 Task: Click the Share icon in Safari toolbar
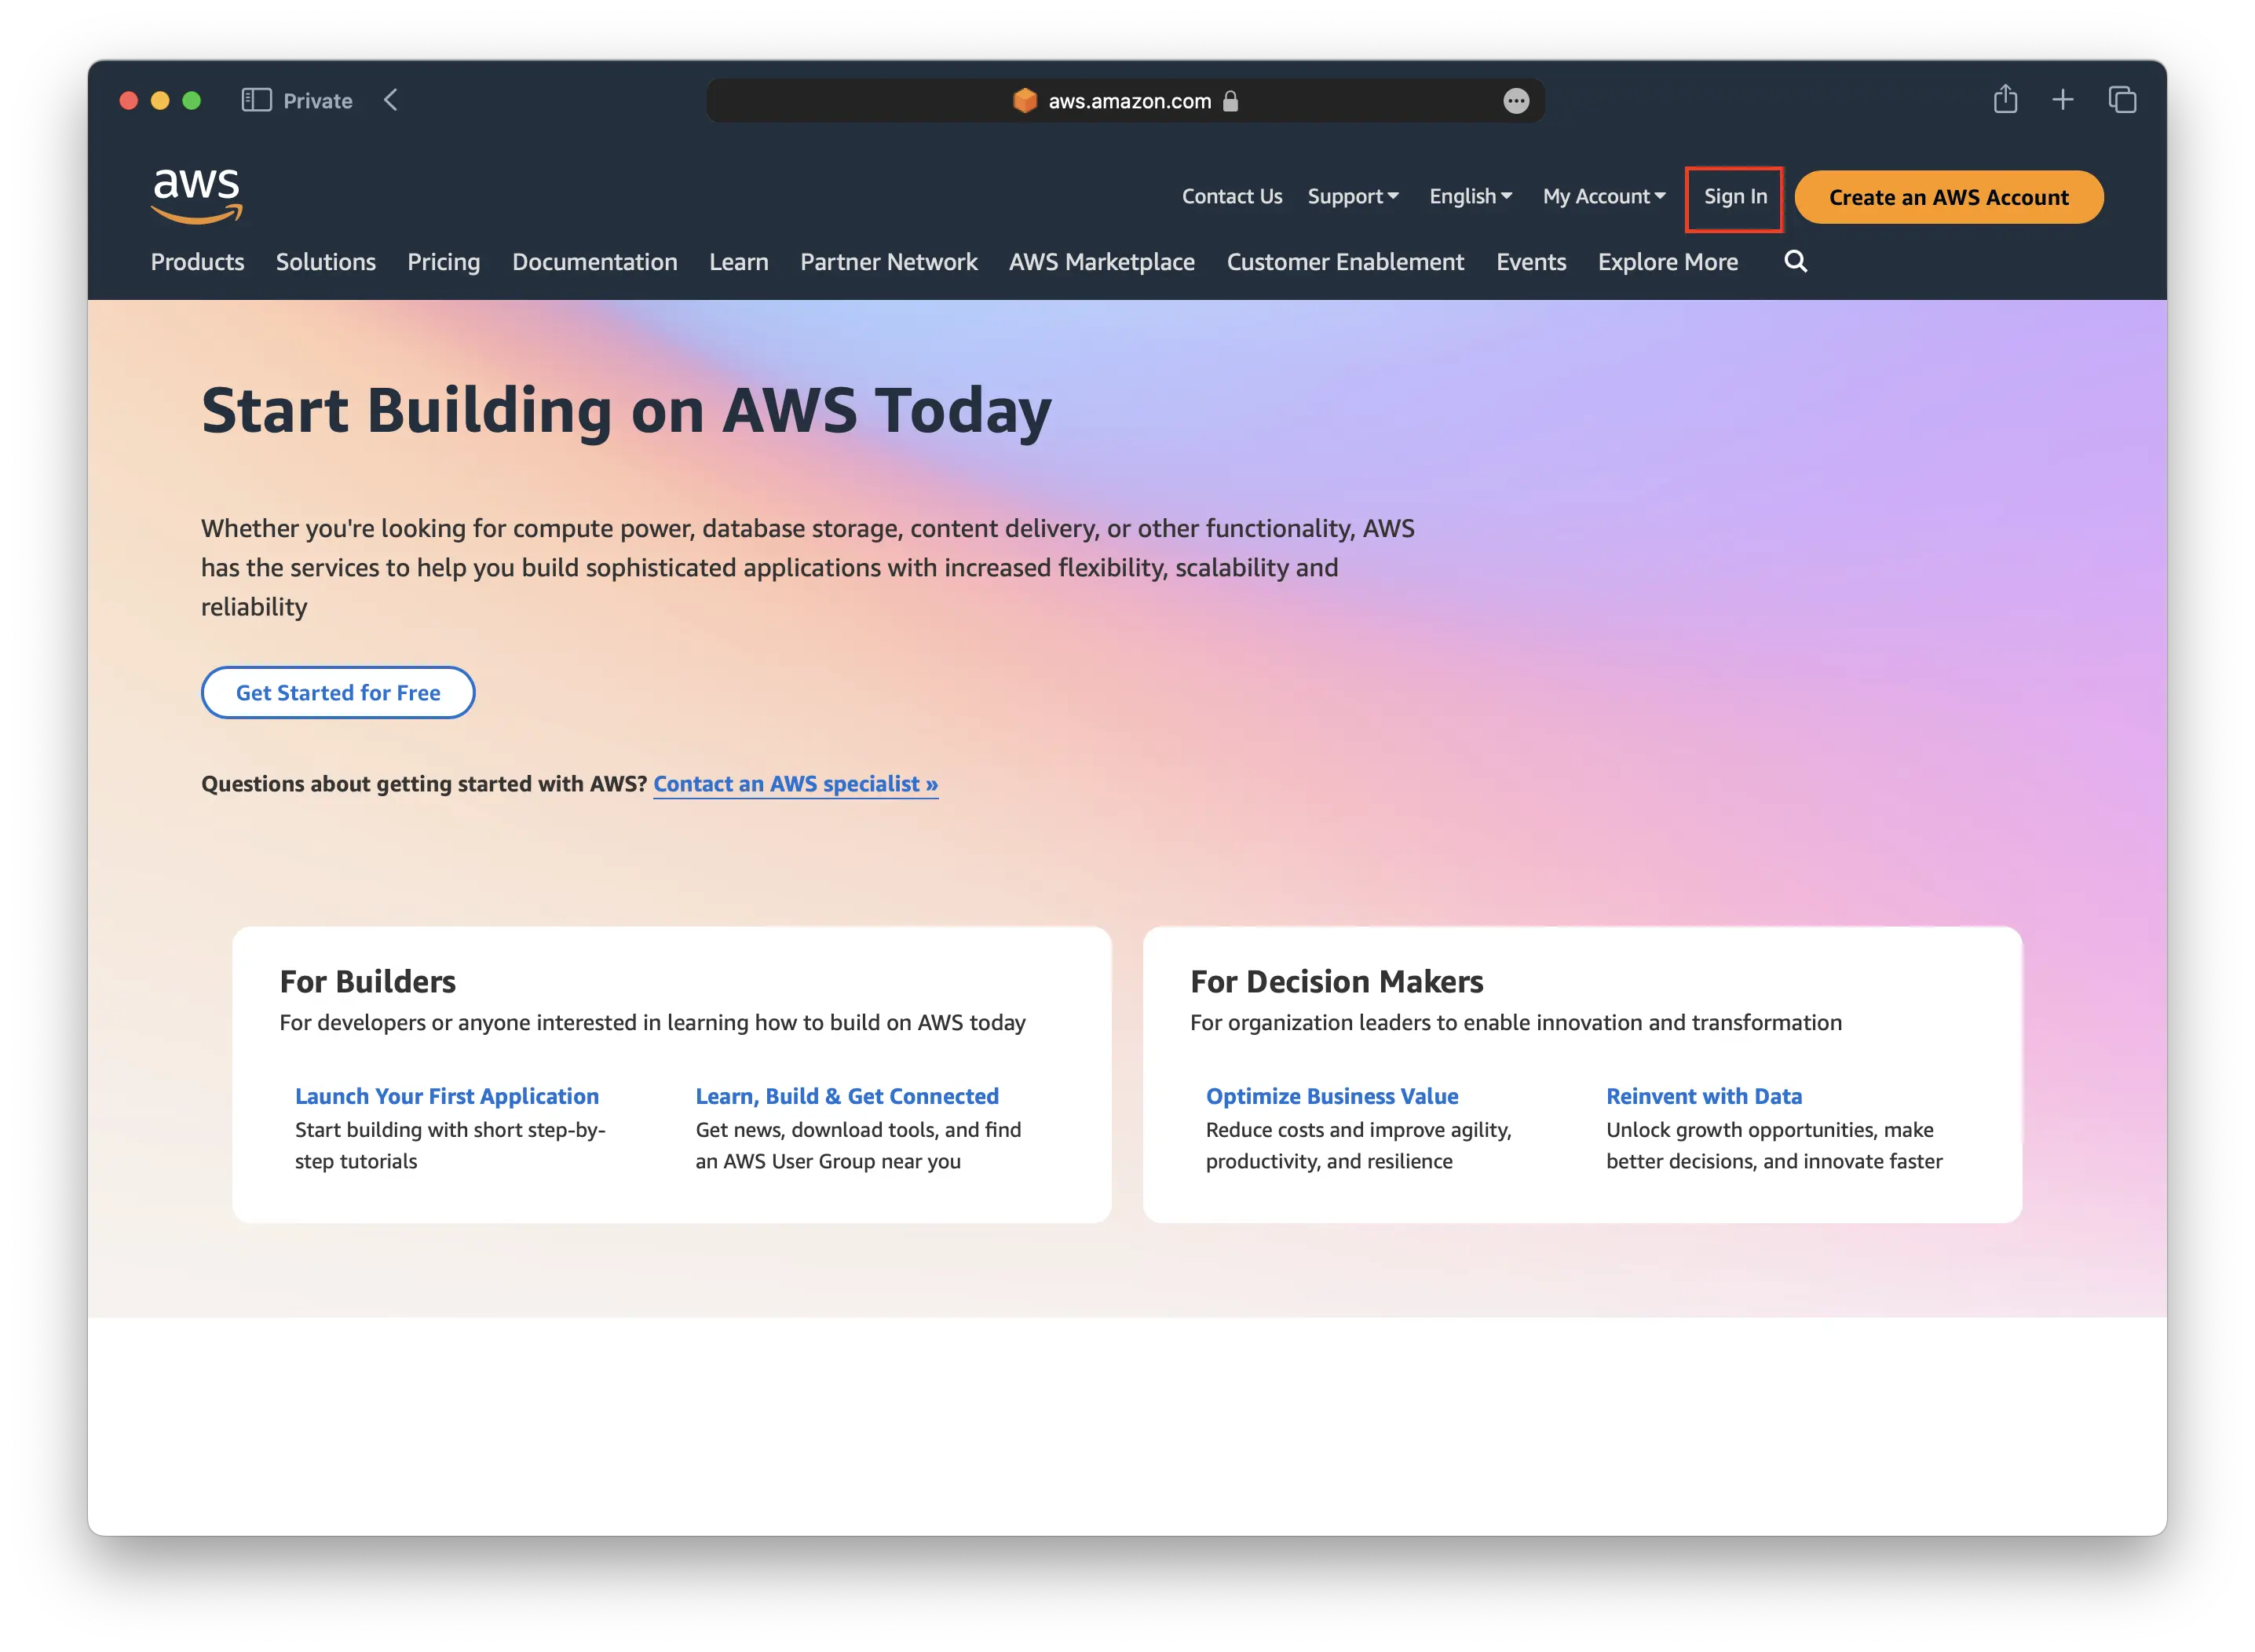(2005, 99)
